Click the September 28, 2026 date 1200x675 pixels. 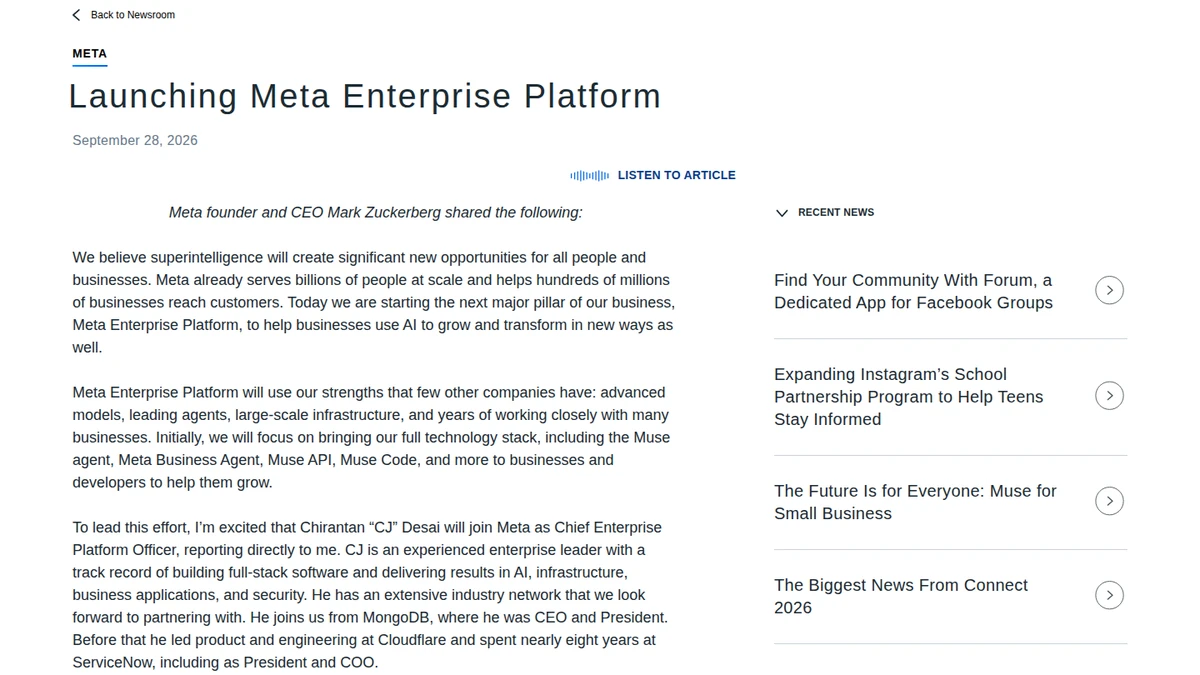pyautogui.click(x=135, y=140)
